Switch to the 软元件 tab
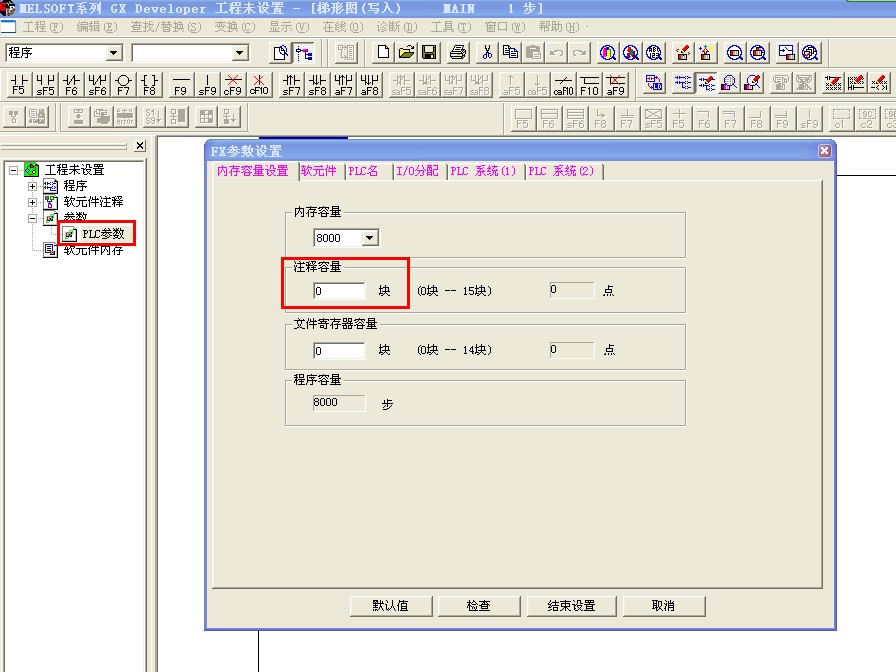Screen dimensions: 896x672 point(319,171)
